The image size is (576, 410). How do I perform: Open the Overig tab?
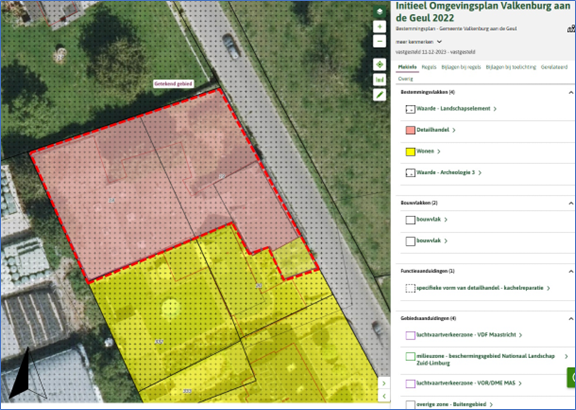coord(406,79)
